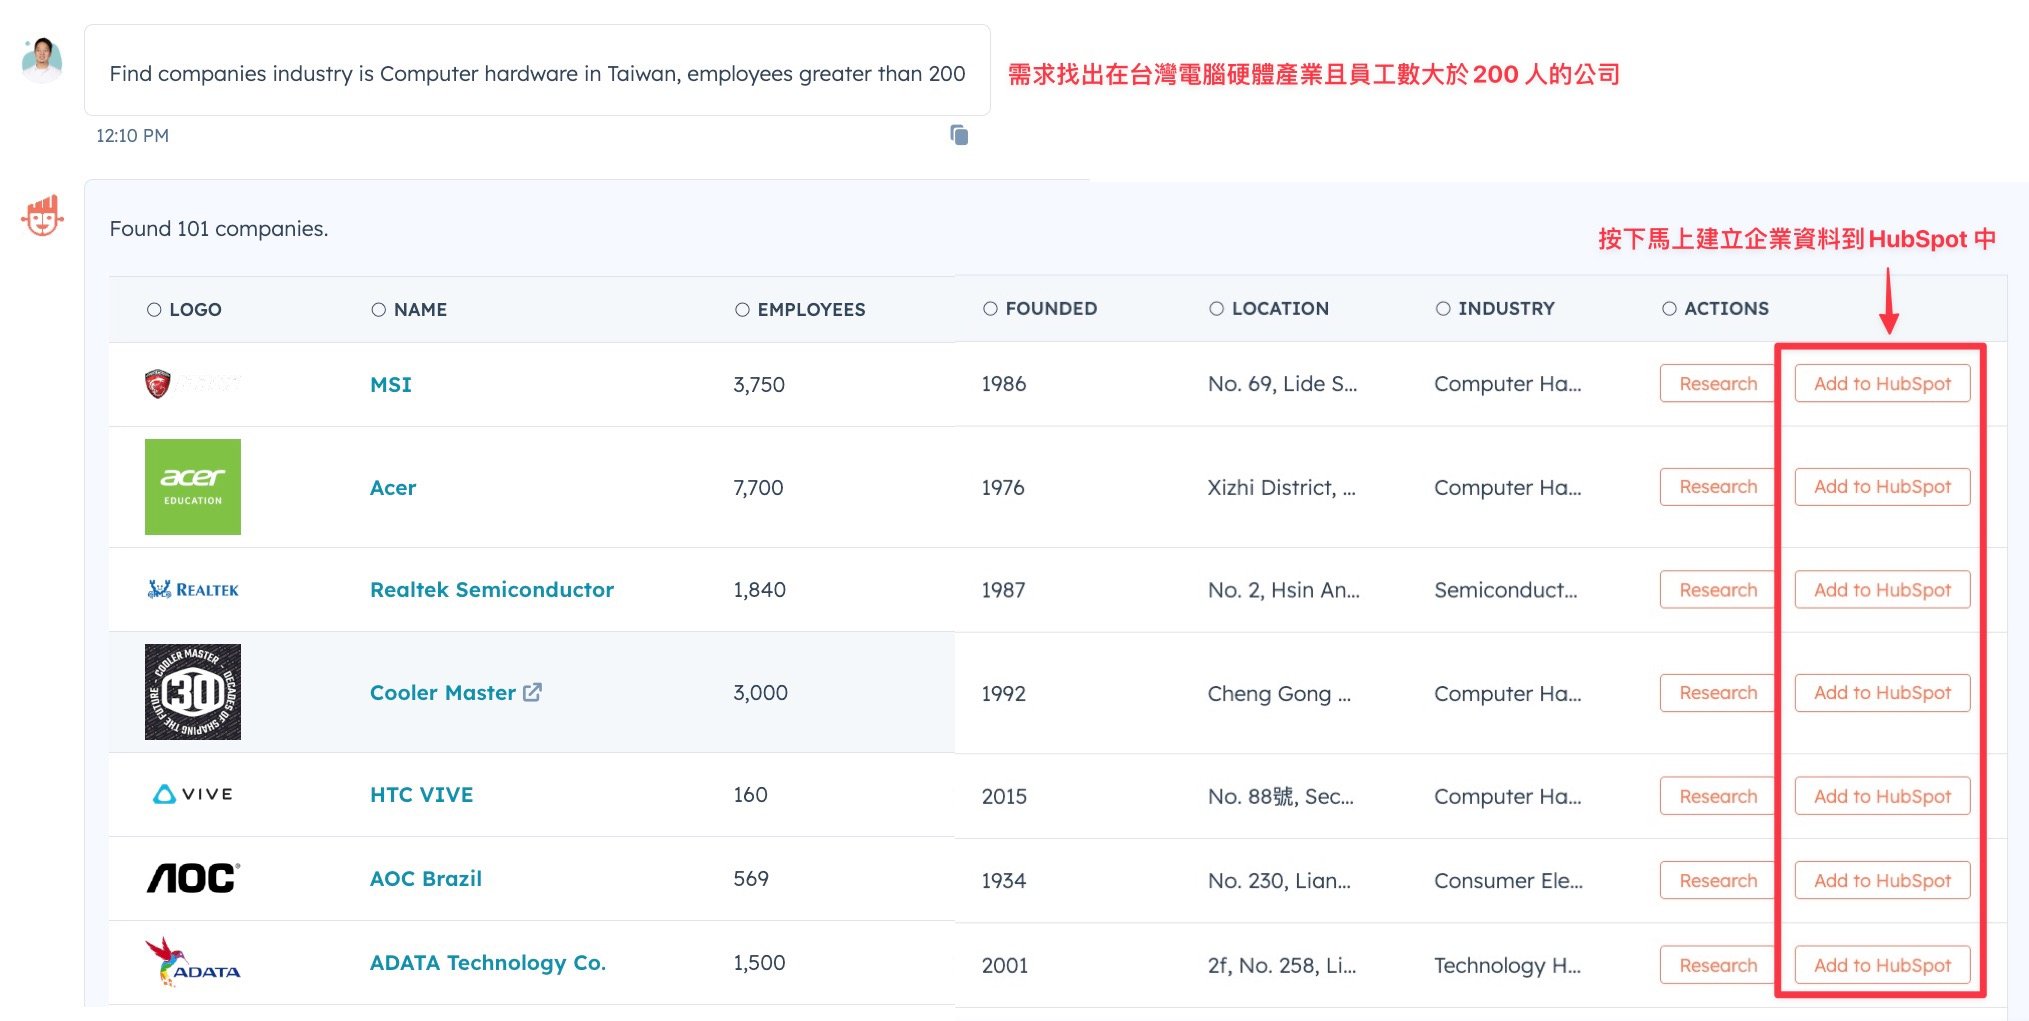The height and width of the screenshot is (1021, 2029).
Task: Click the Realtek crab logo
Action: click(192, 589)
